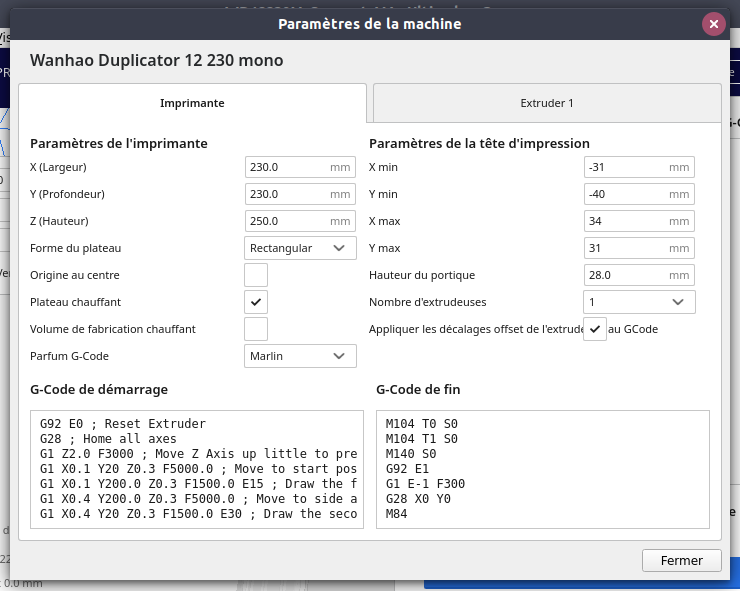Viewport: 740px width, 591px height.
Task: Click inside the G-Code de fin text area
Action: pyautogui.click(x=543, y=469)
